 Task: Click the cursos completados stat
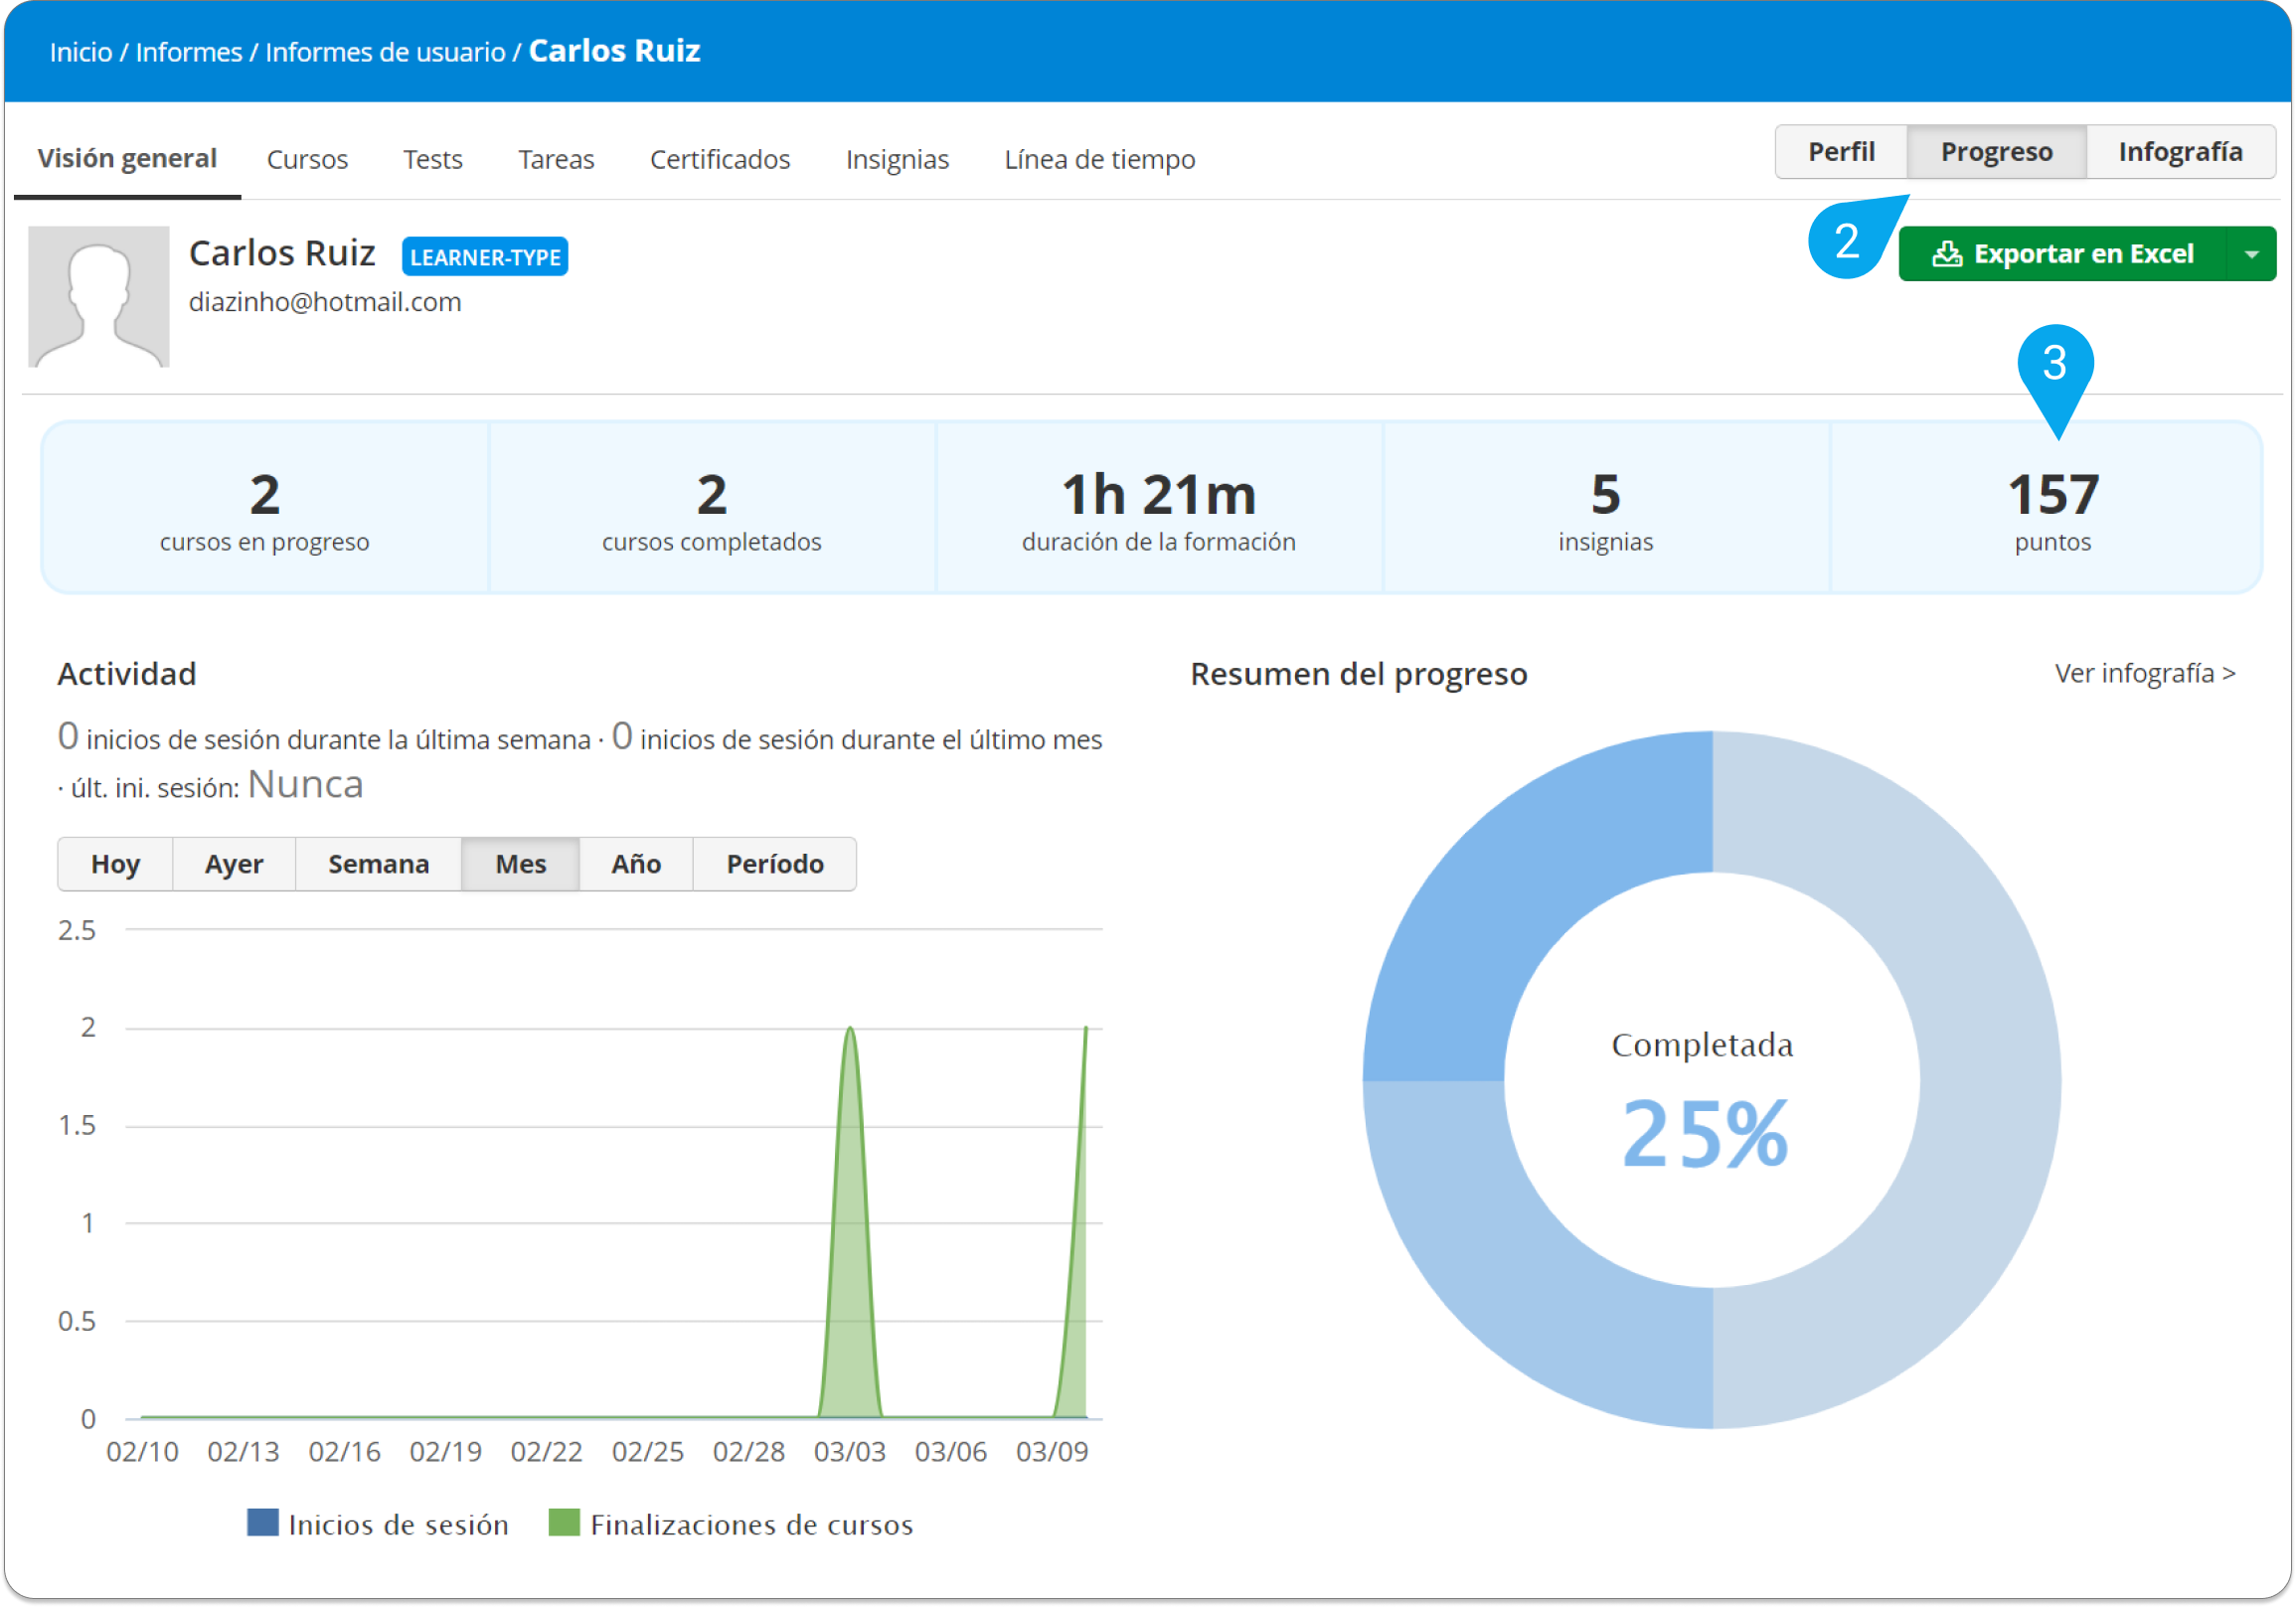point(712,509)
